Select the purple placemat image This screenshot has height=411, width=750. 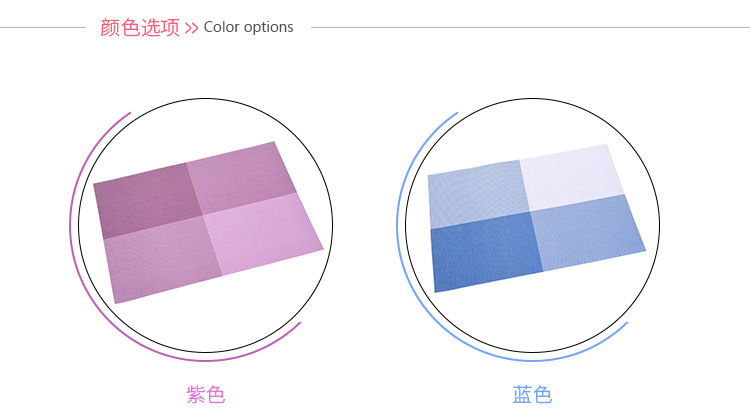pos(208,220)
